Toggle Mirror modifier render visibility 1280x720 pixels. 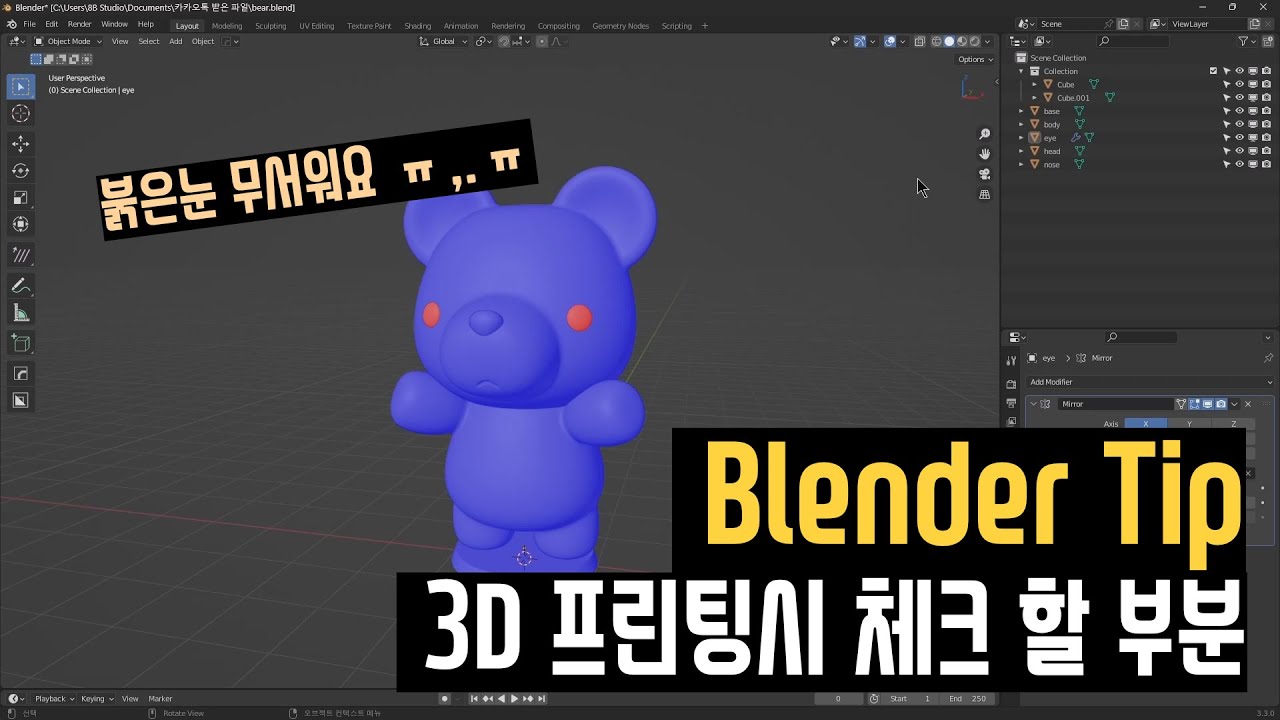1221,404
